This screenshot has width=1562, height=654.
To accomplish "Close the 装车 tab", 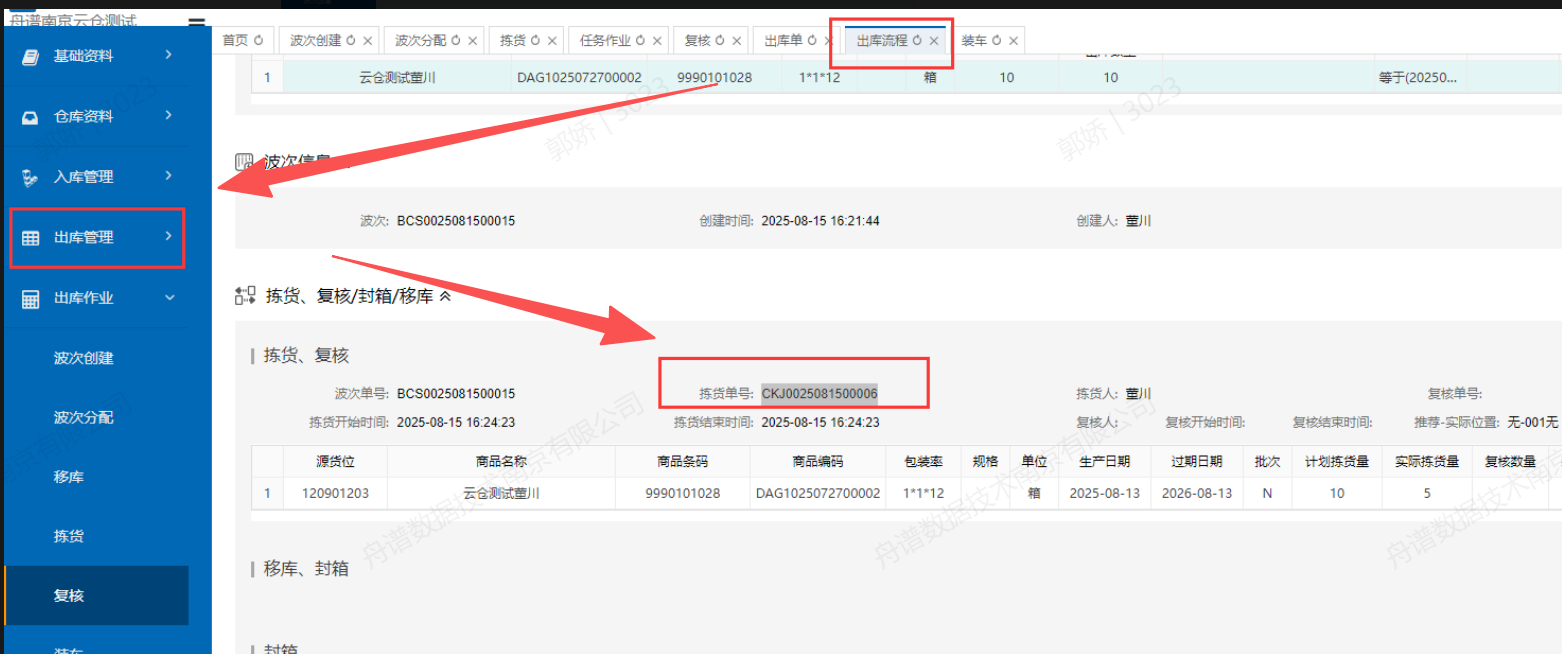I will (x=1013, y=40).
